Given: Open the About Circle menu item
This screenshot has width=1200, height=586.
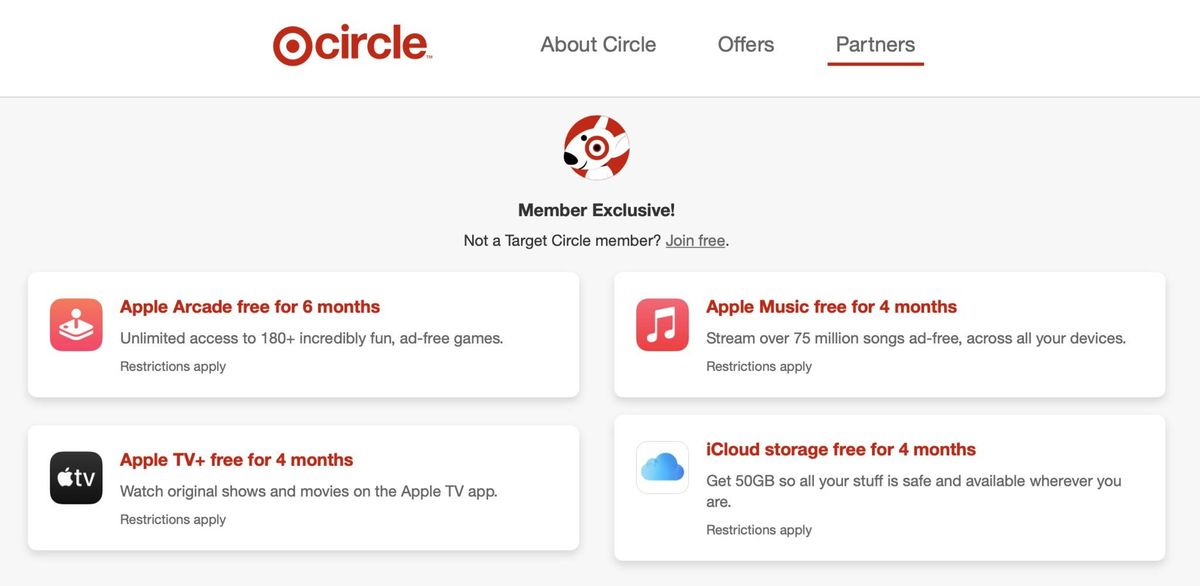Looking at the screenshot, I should 597,44.
